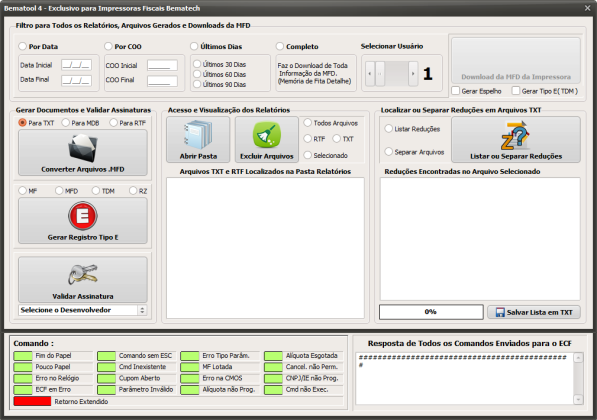Screen dimensions: 597x420
Task: Select TXT files deletion option
Action: click(x=337, y=139)
